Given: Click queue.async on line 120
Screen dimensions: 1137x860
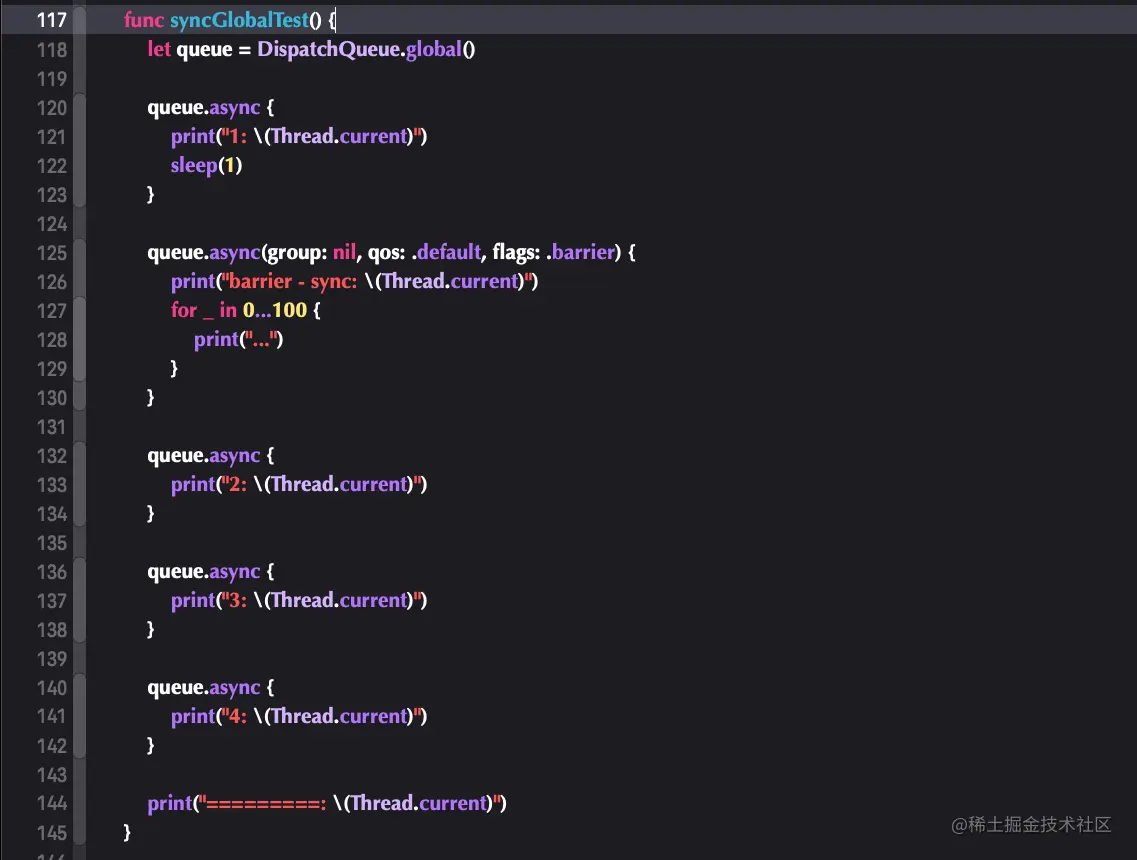Looking at the screenshot, I should click(204, 107).
